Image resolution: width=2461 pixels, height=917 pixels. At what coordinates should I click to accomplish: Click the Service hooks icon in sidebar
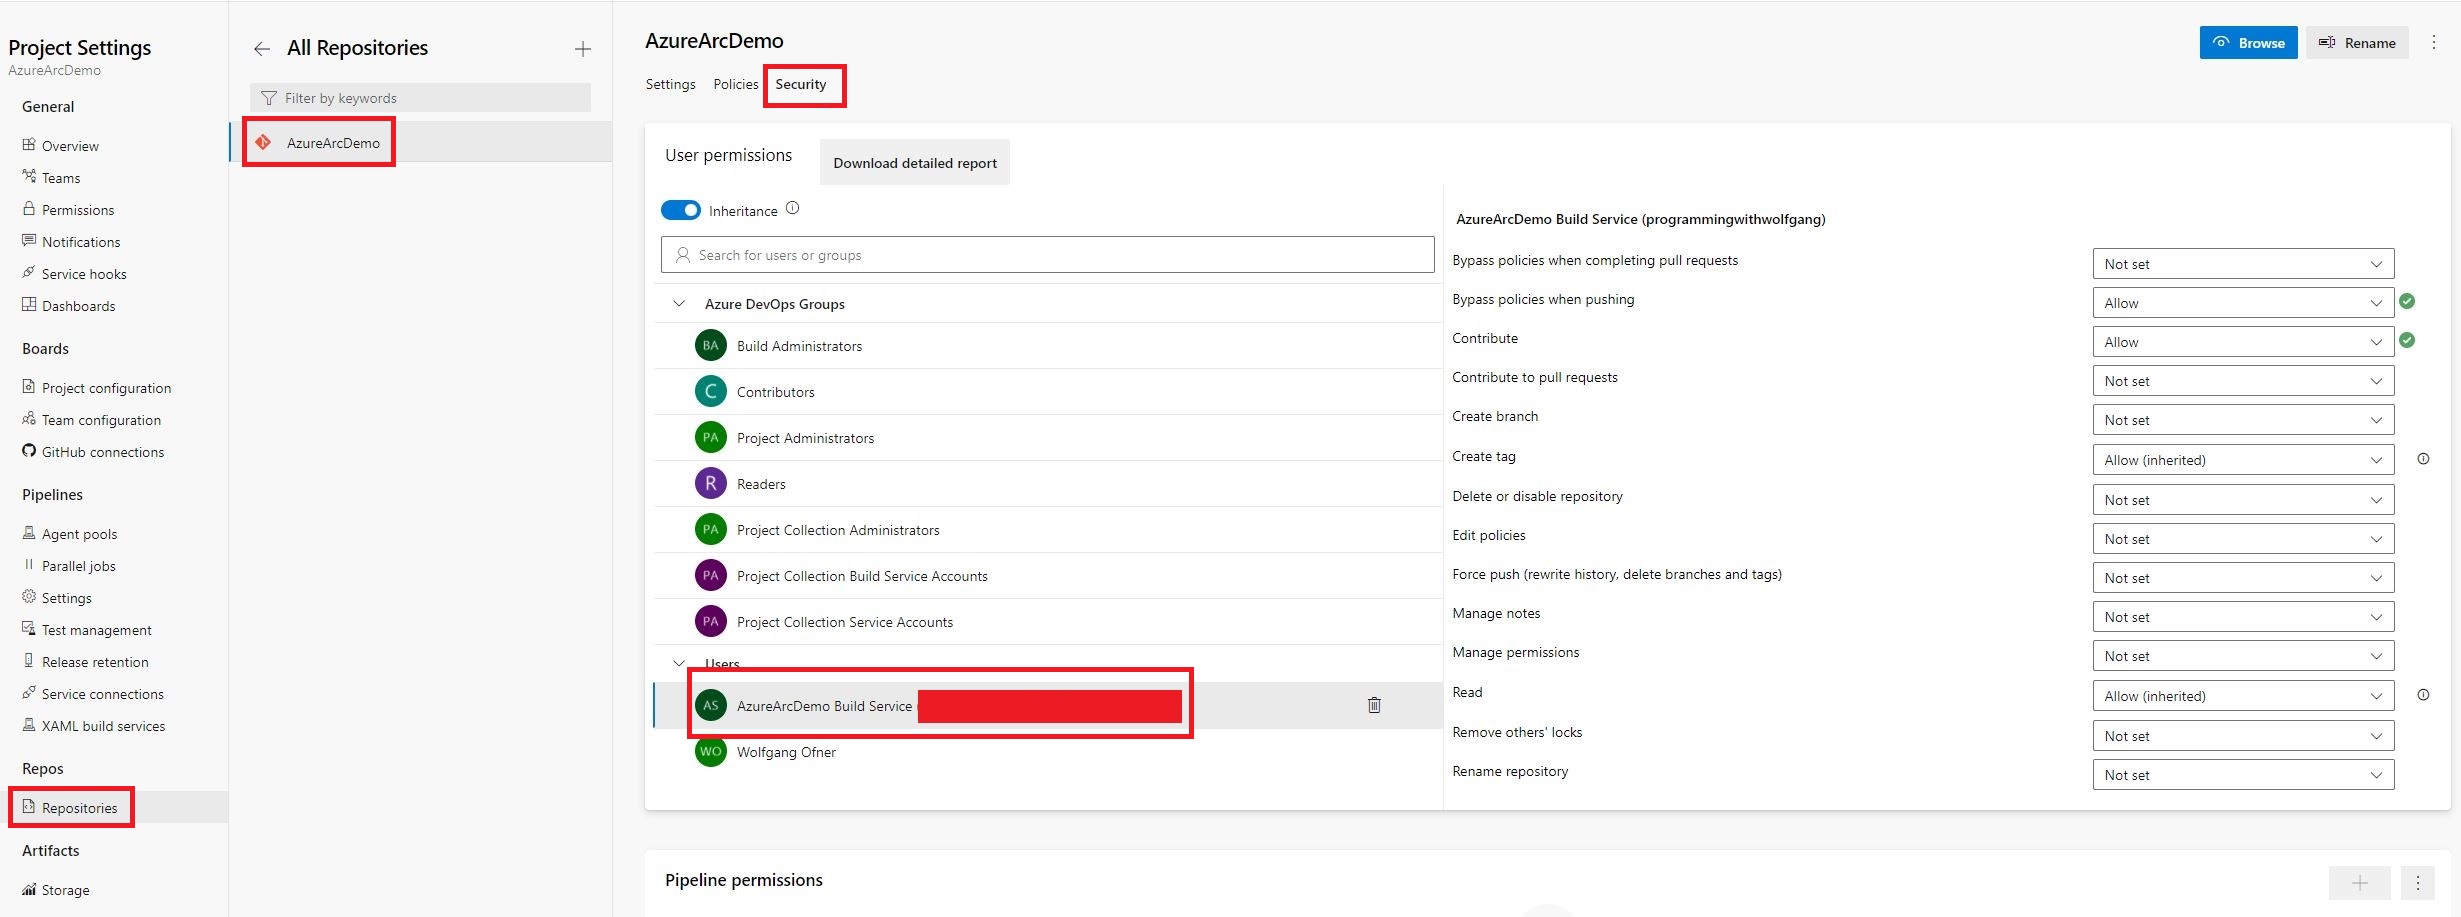28,273
